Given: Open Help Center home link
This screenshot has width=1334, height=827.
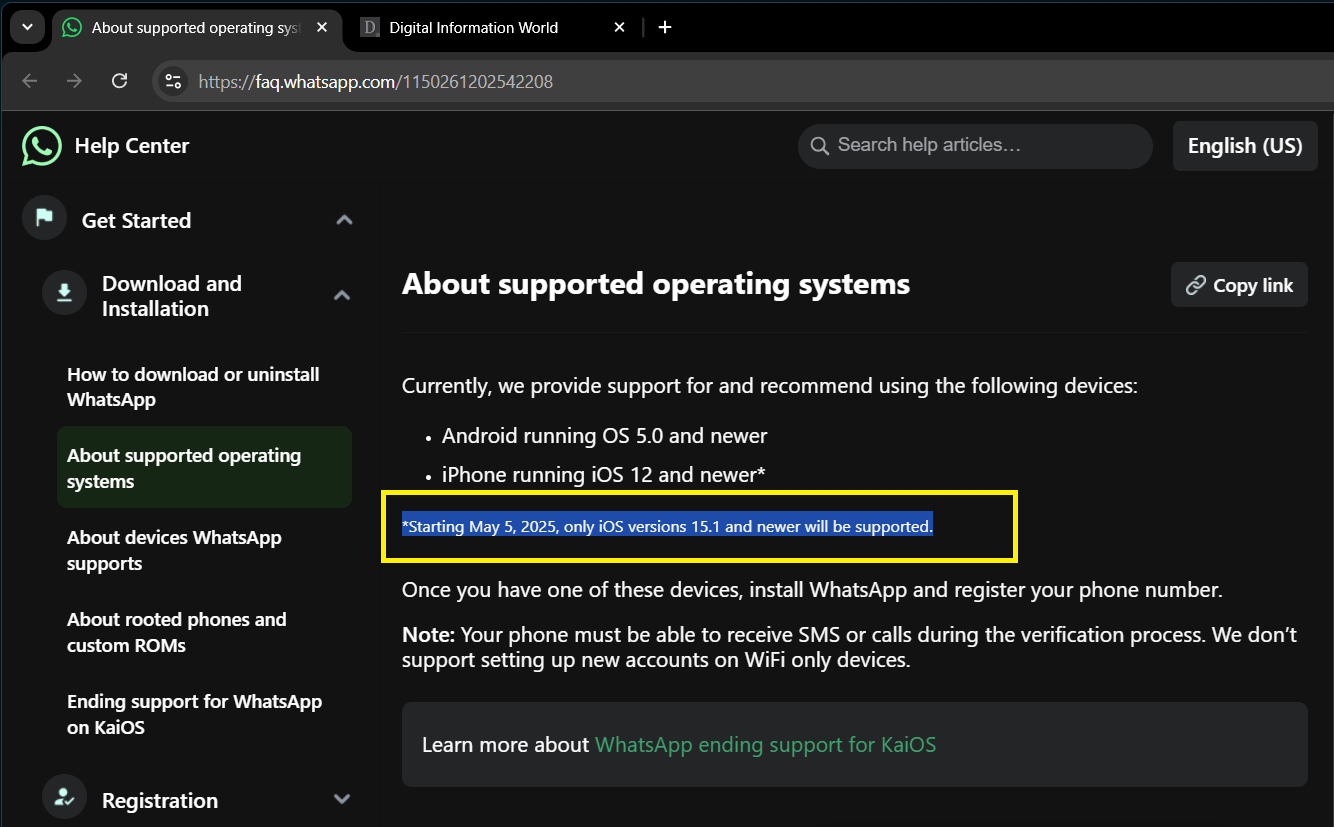Looking at the screenshot, I should [x=132, y=146].
